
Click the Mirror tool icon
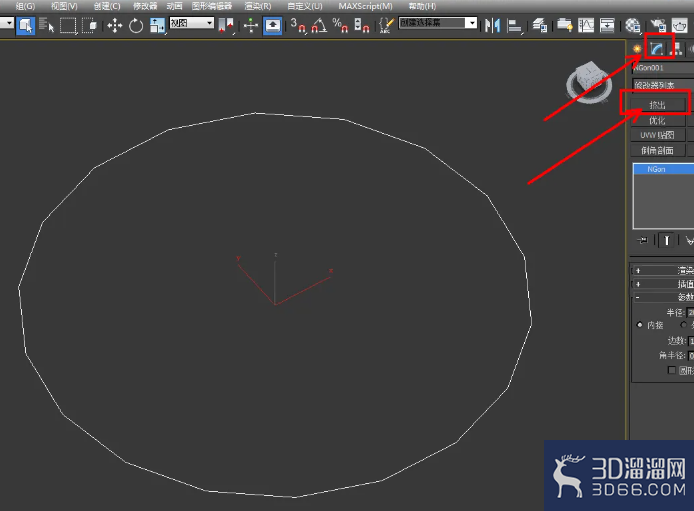492,25
